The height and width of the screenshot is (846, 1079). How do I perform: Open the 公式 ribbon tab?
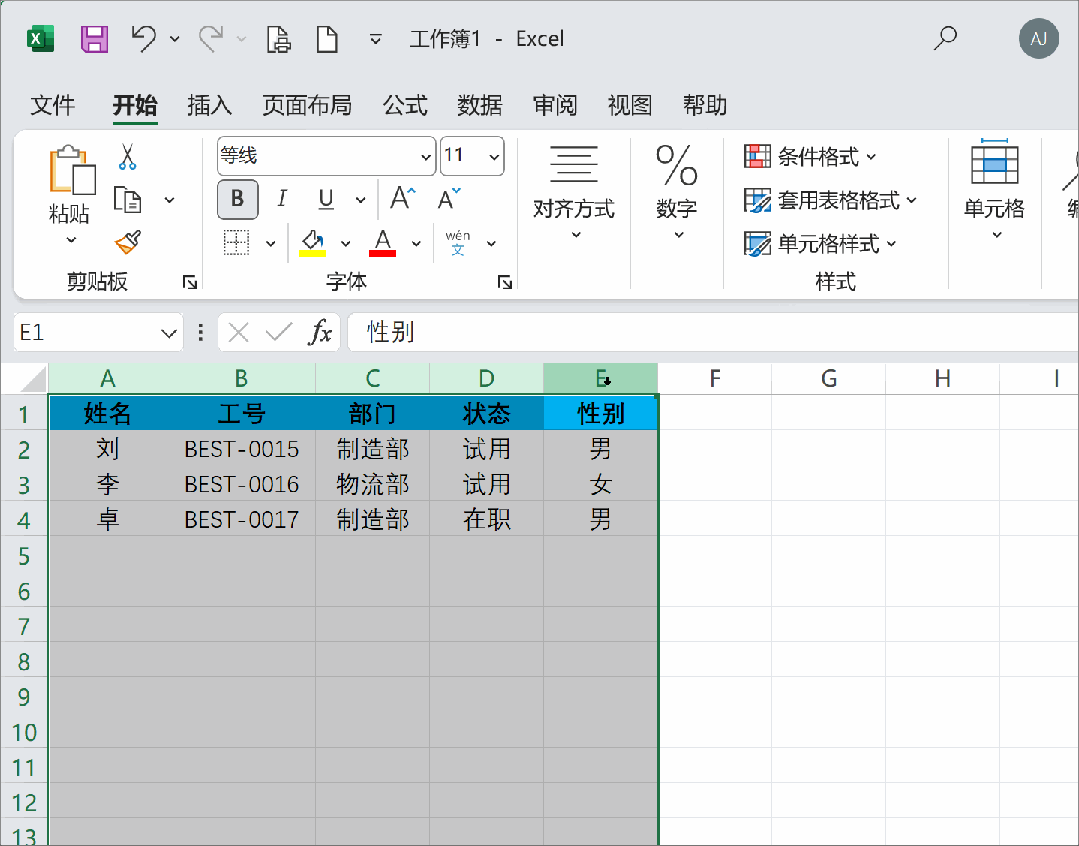(x=405, y=105)
